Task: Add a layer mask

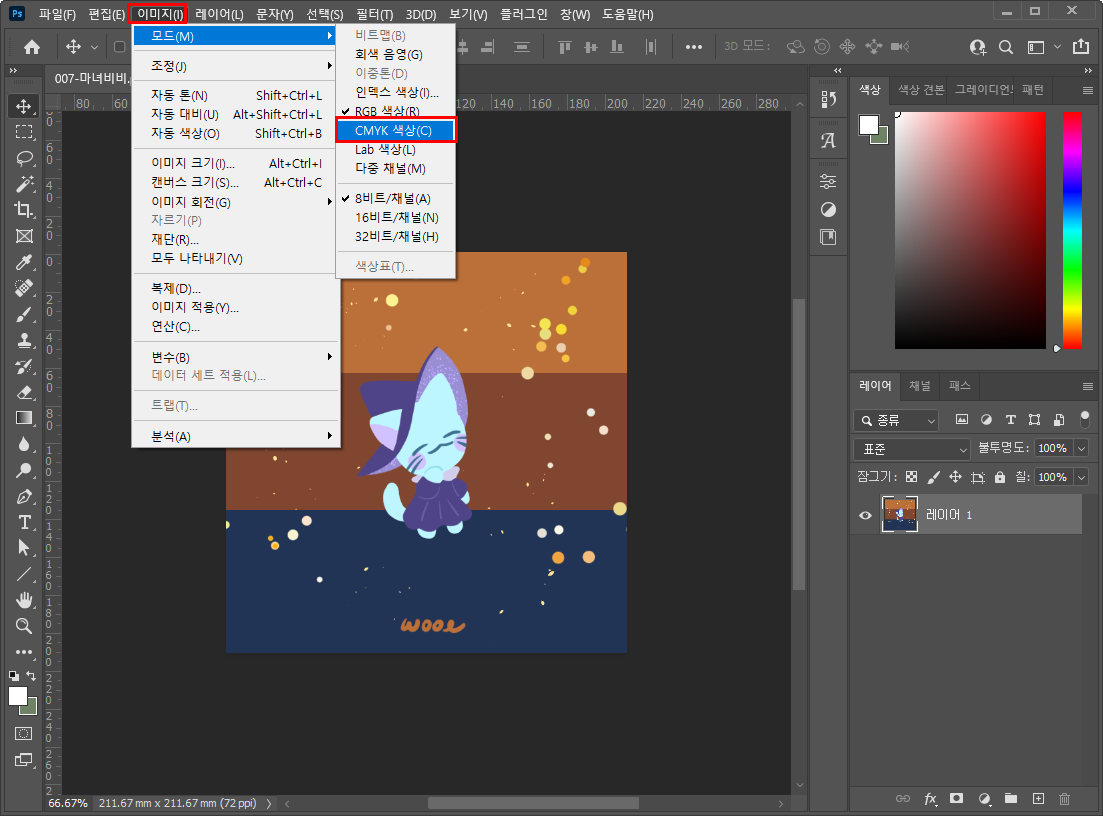Action: (956, 798)
